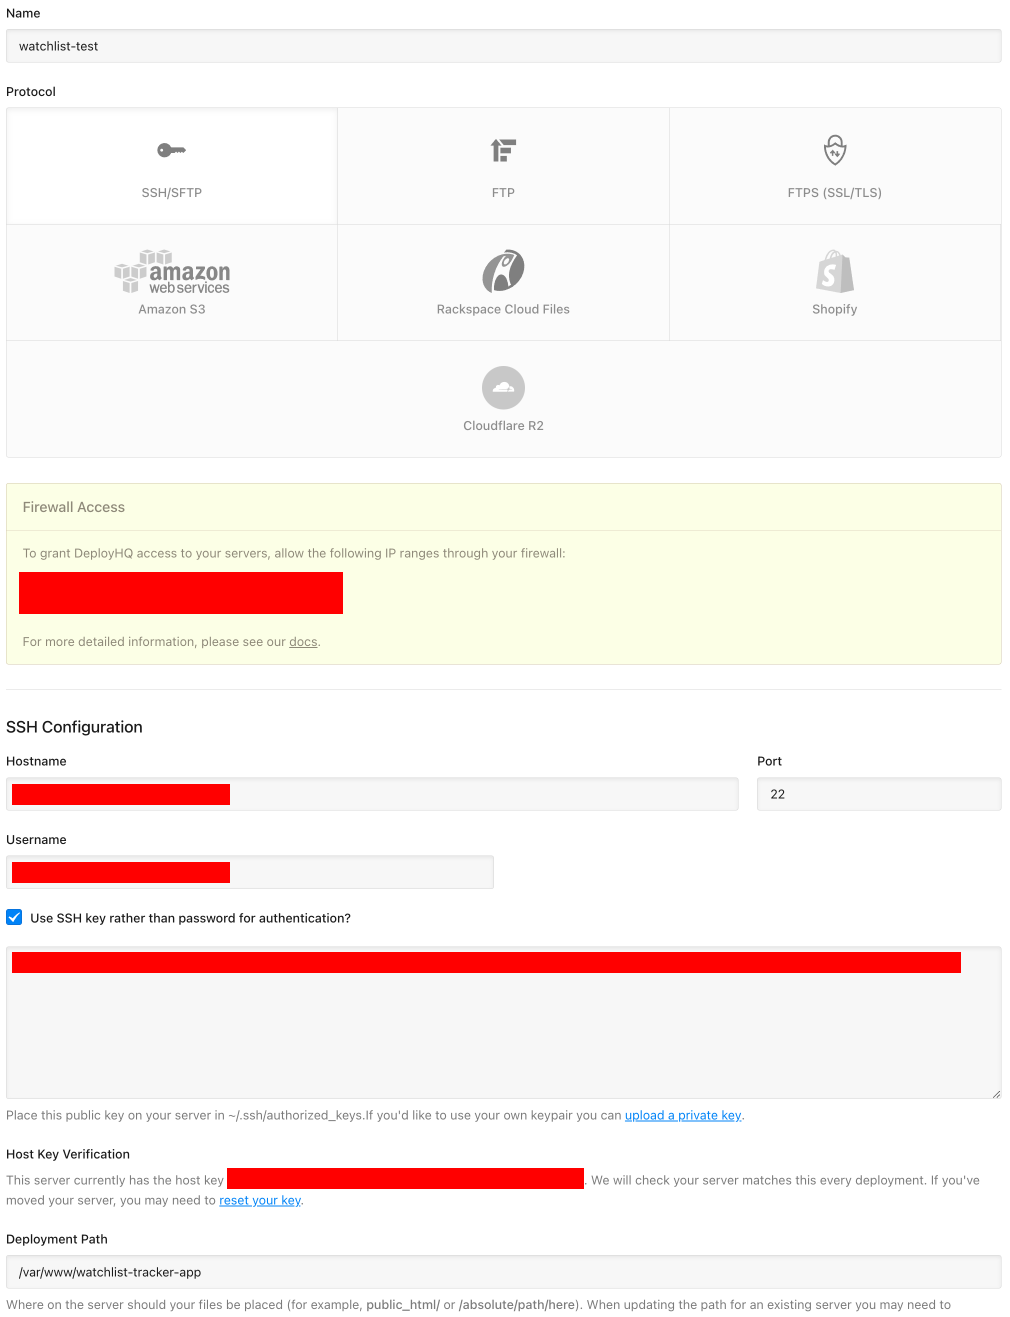Click the textarea resize grip
This screenshot has height=1317, width=1010.
996,1092
